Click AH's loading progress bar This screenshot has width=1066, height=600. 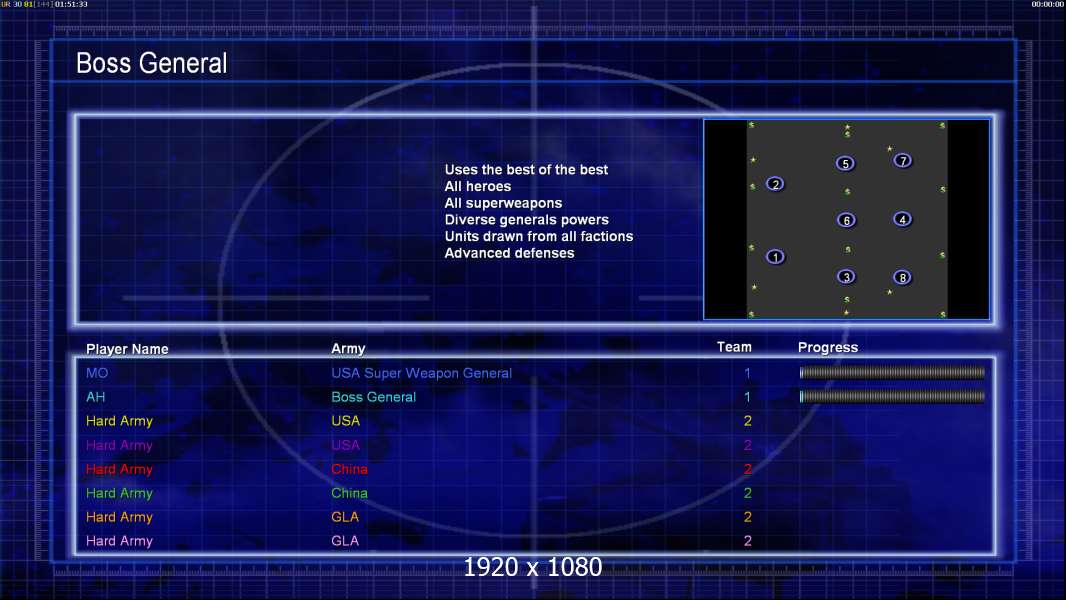(x=892, y=397)
